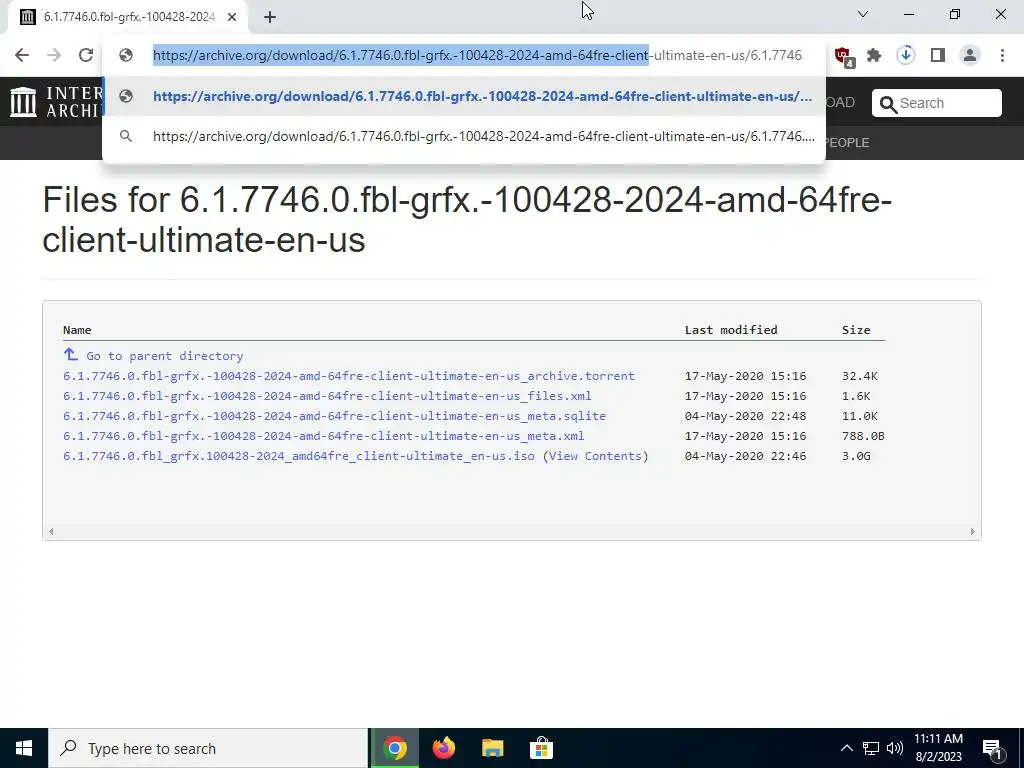Open the _meta.xml file link

coord(323,436)
